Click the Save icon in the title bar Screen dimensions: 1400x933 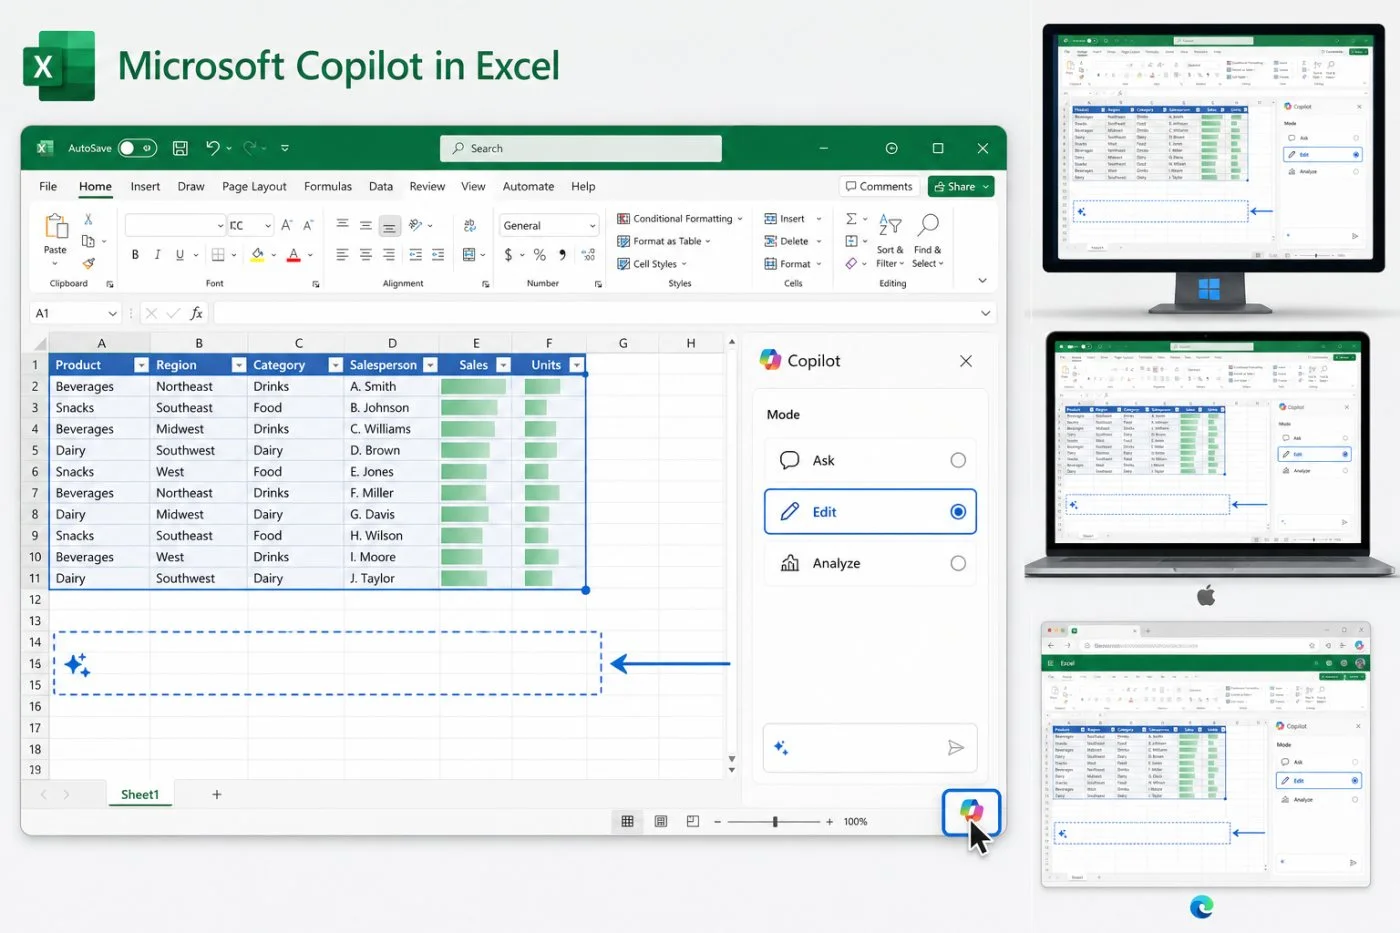[x=180, y=148]
